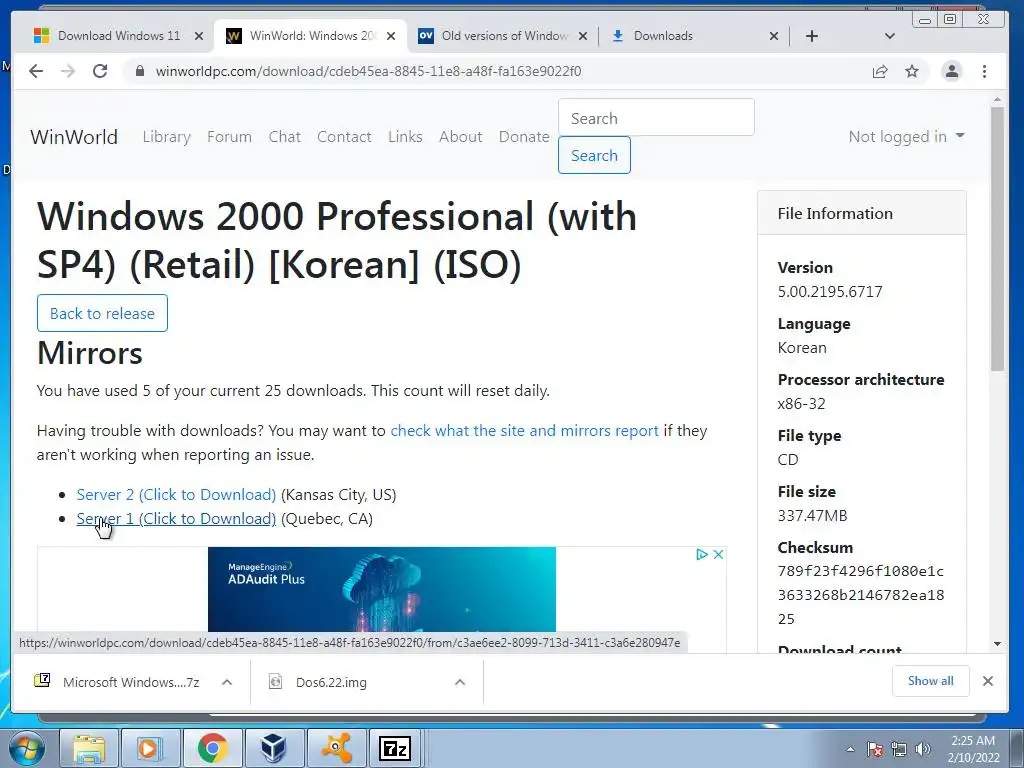Download from Server 1 Quebec

click(x=176, y=519)
